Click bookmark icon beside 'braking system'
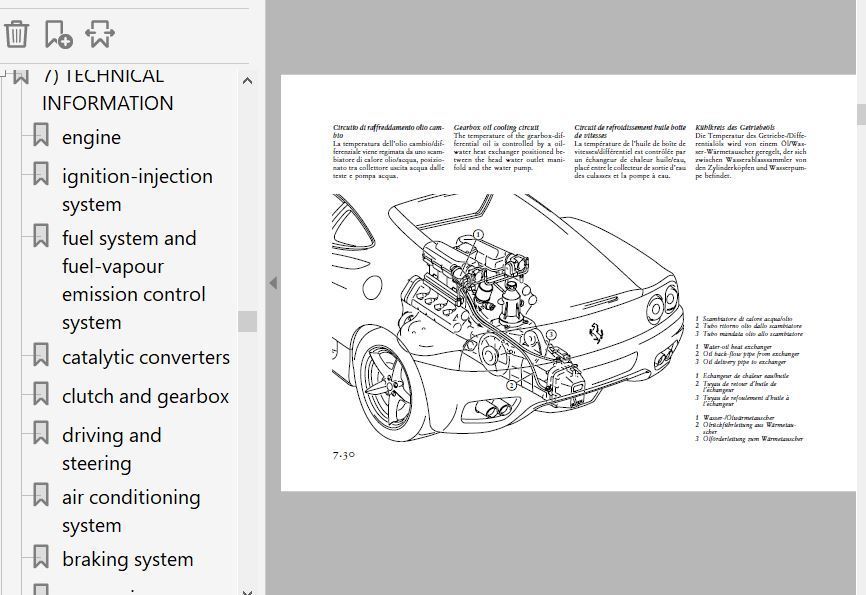The image size is (866, 595). pos(41,556)
